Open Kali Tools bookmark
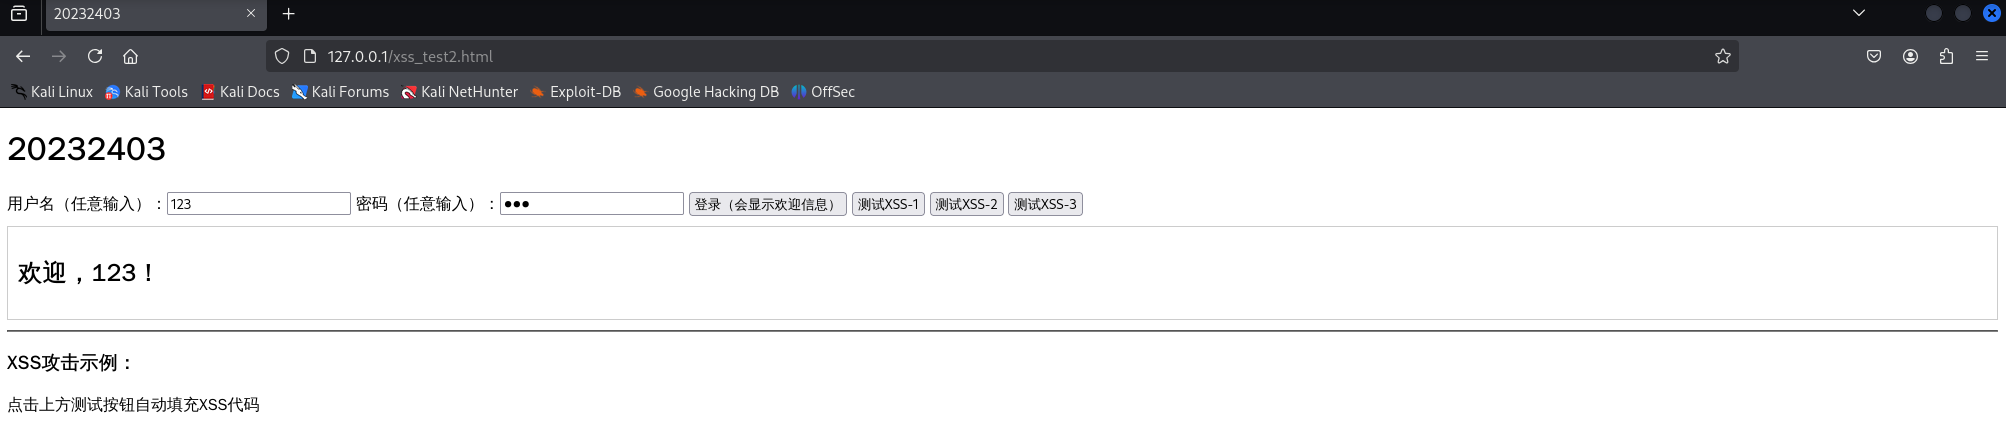This screenshot has width=2006, height=433. click(x=146, y=91)
